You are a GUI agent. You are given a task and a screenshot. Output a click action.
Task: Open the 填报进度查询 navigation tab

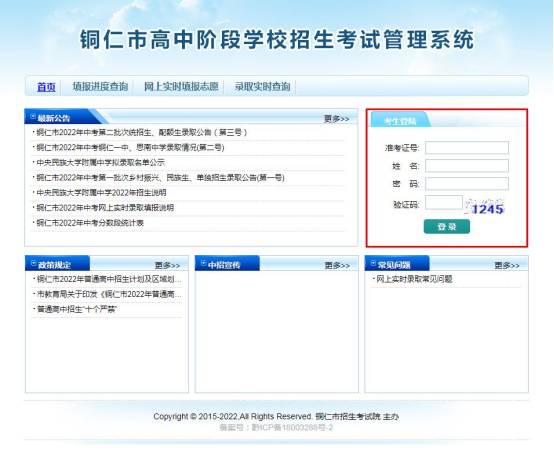tap(100, 87)
